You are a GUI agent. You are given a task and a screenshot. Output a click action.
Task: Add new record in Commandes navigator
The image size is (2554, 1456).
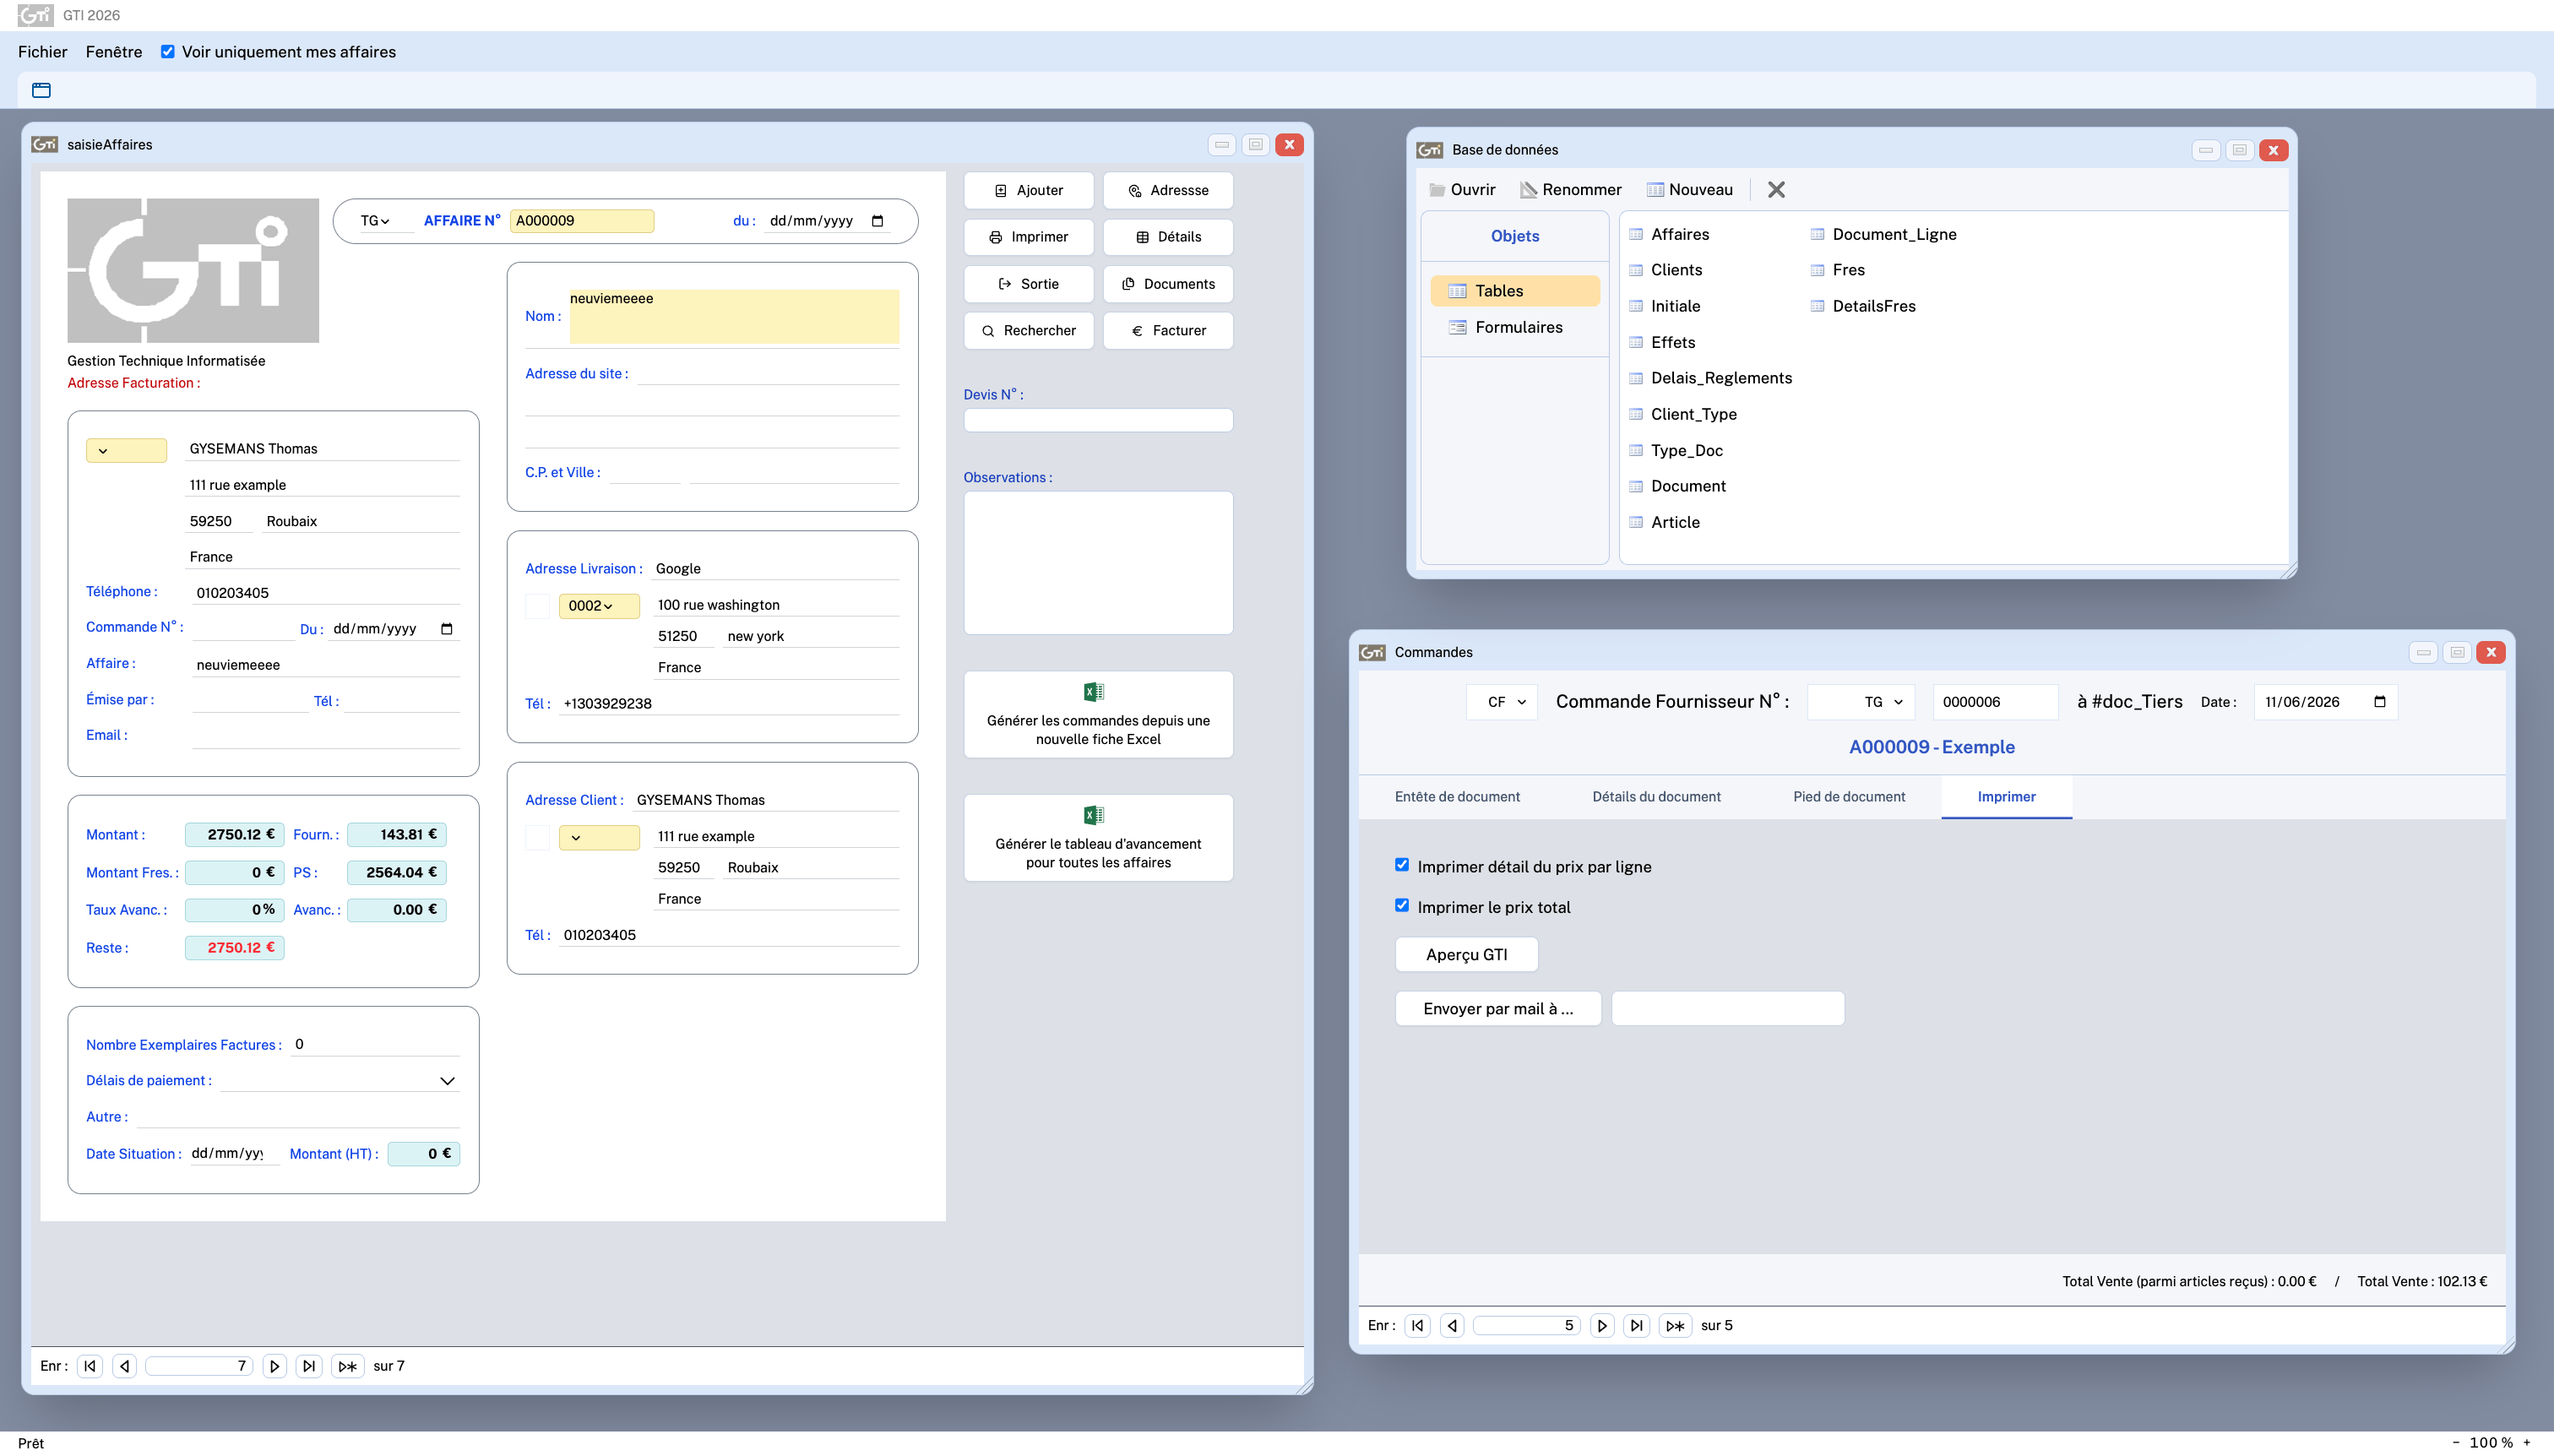click(1675, 1325)
